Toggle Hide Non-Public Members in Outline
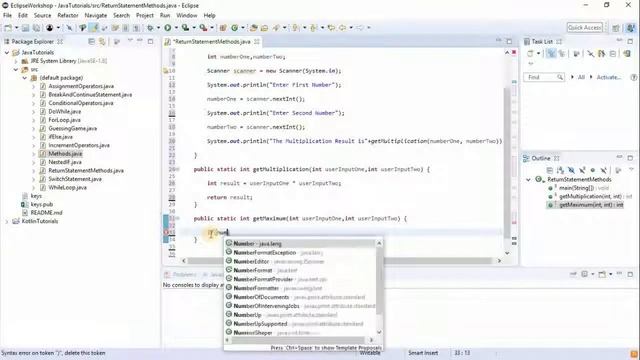 pyautogui.click(x=593, y=170)
